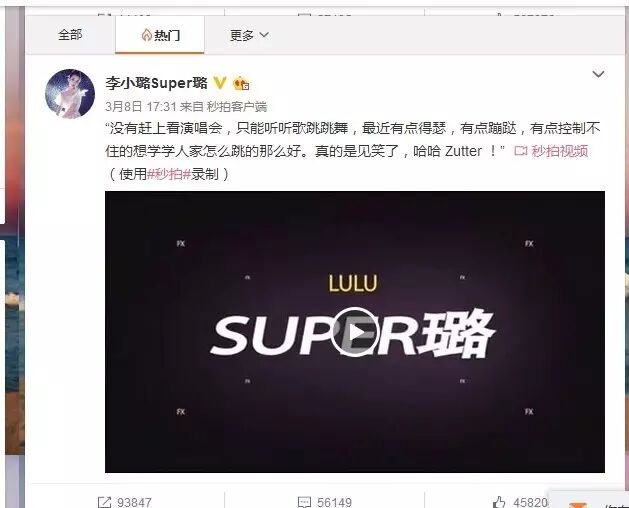Switch to the 热门 tab
Screen dimensions: 629x508
click(160, 35)
